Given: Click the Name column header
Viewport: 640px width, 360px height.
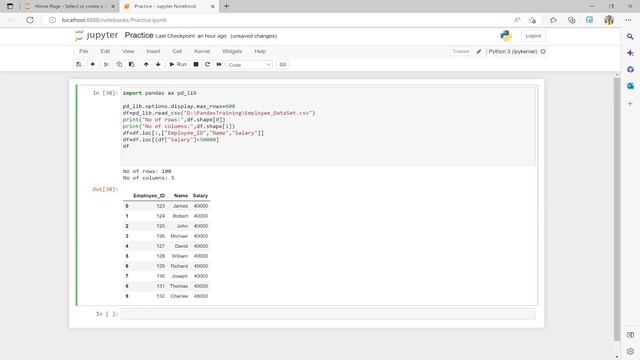Looking at the screenshot, I should pyautogui.click(x=181, y=196).
